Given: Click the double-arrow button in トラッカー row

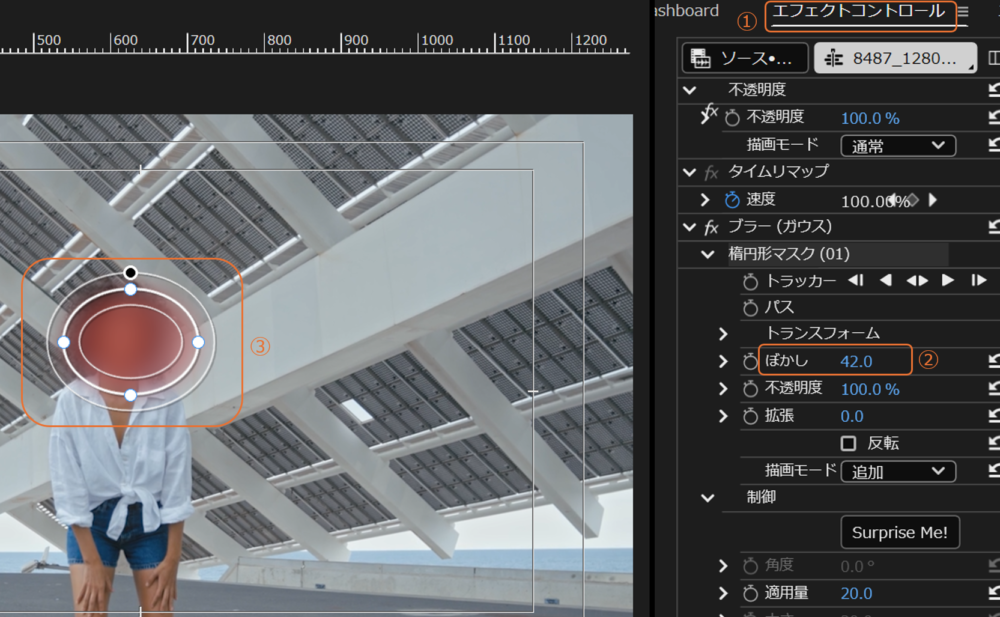Looking at the screenshot, I should tap(917, 281).
